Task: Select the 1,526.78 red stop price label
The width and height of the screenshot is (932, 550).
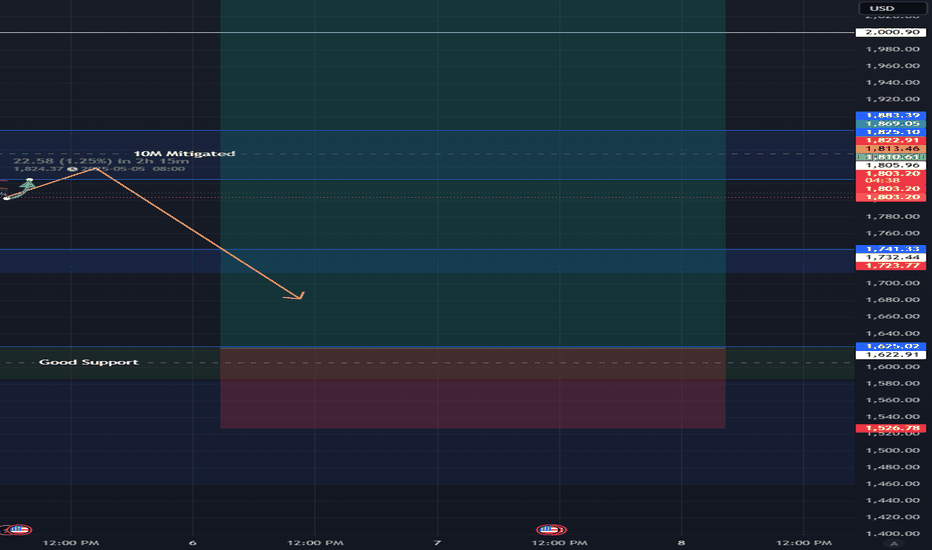Action: coord(890,428)
